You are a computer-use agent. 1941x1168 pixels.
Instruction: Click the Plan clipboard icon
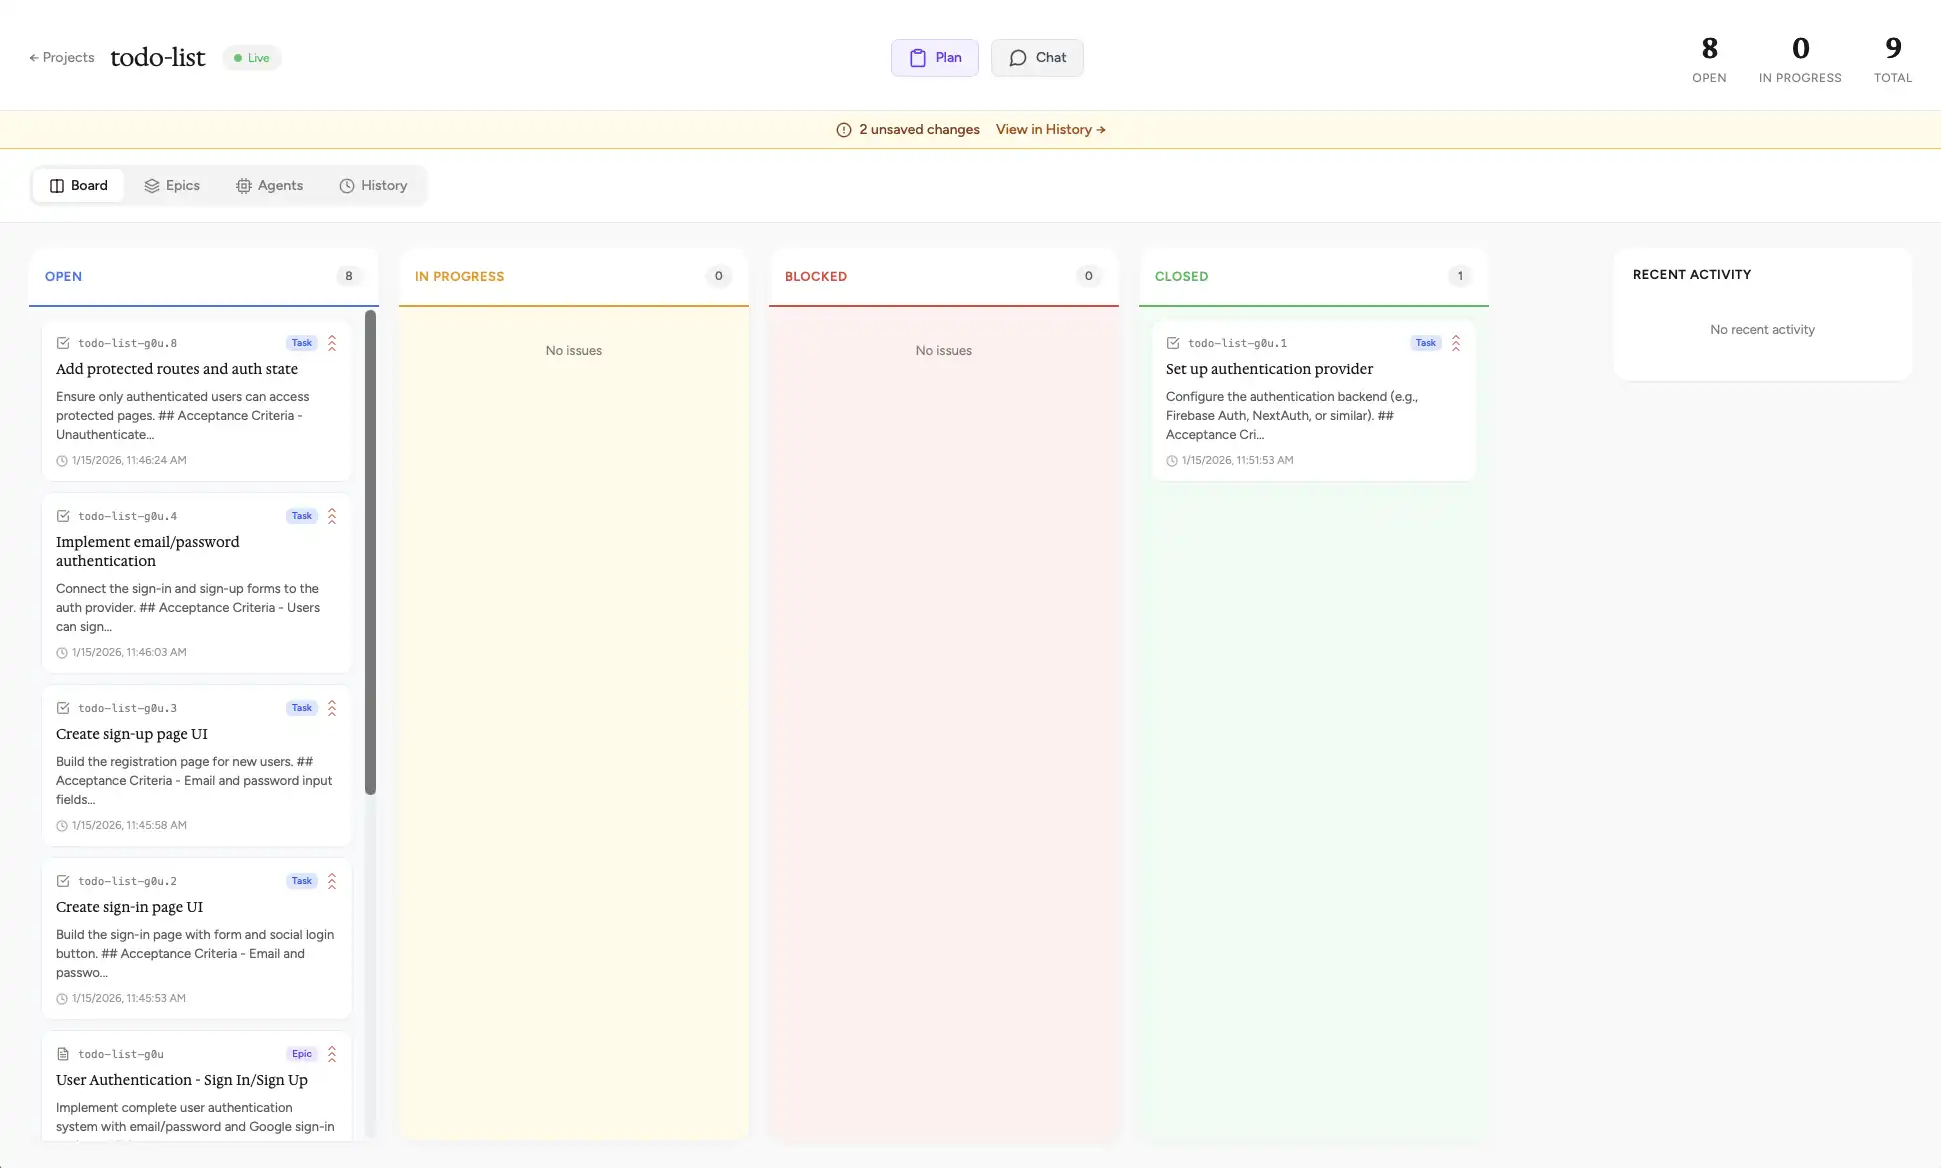coord(917,58)
